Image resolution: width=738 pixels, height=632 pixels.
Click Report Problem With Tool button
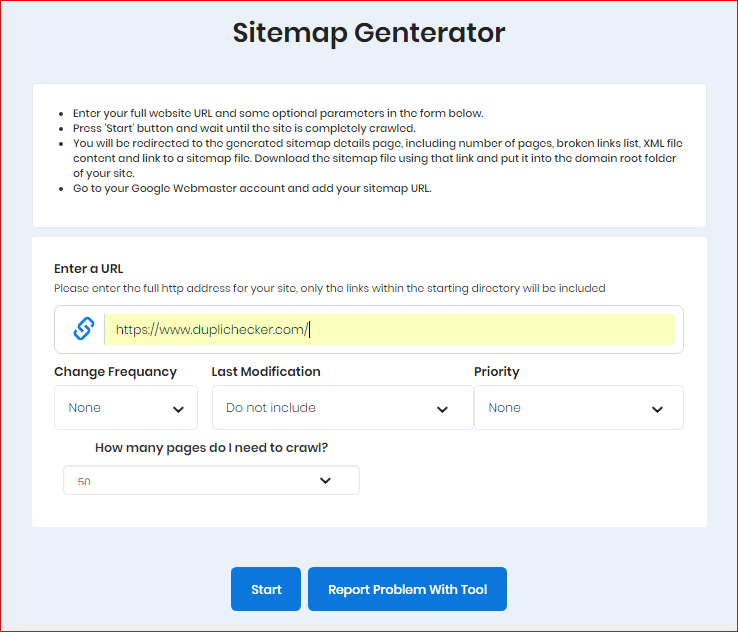[407, 589]
